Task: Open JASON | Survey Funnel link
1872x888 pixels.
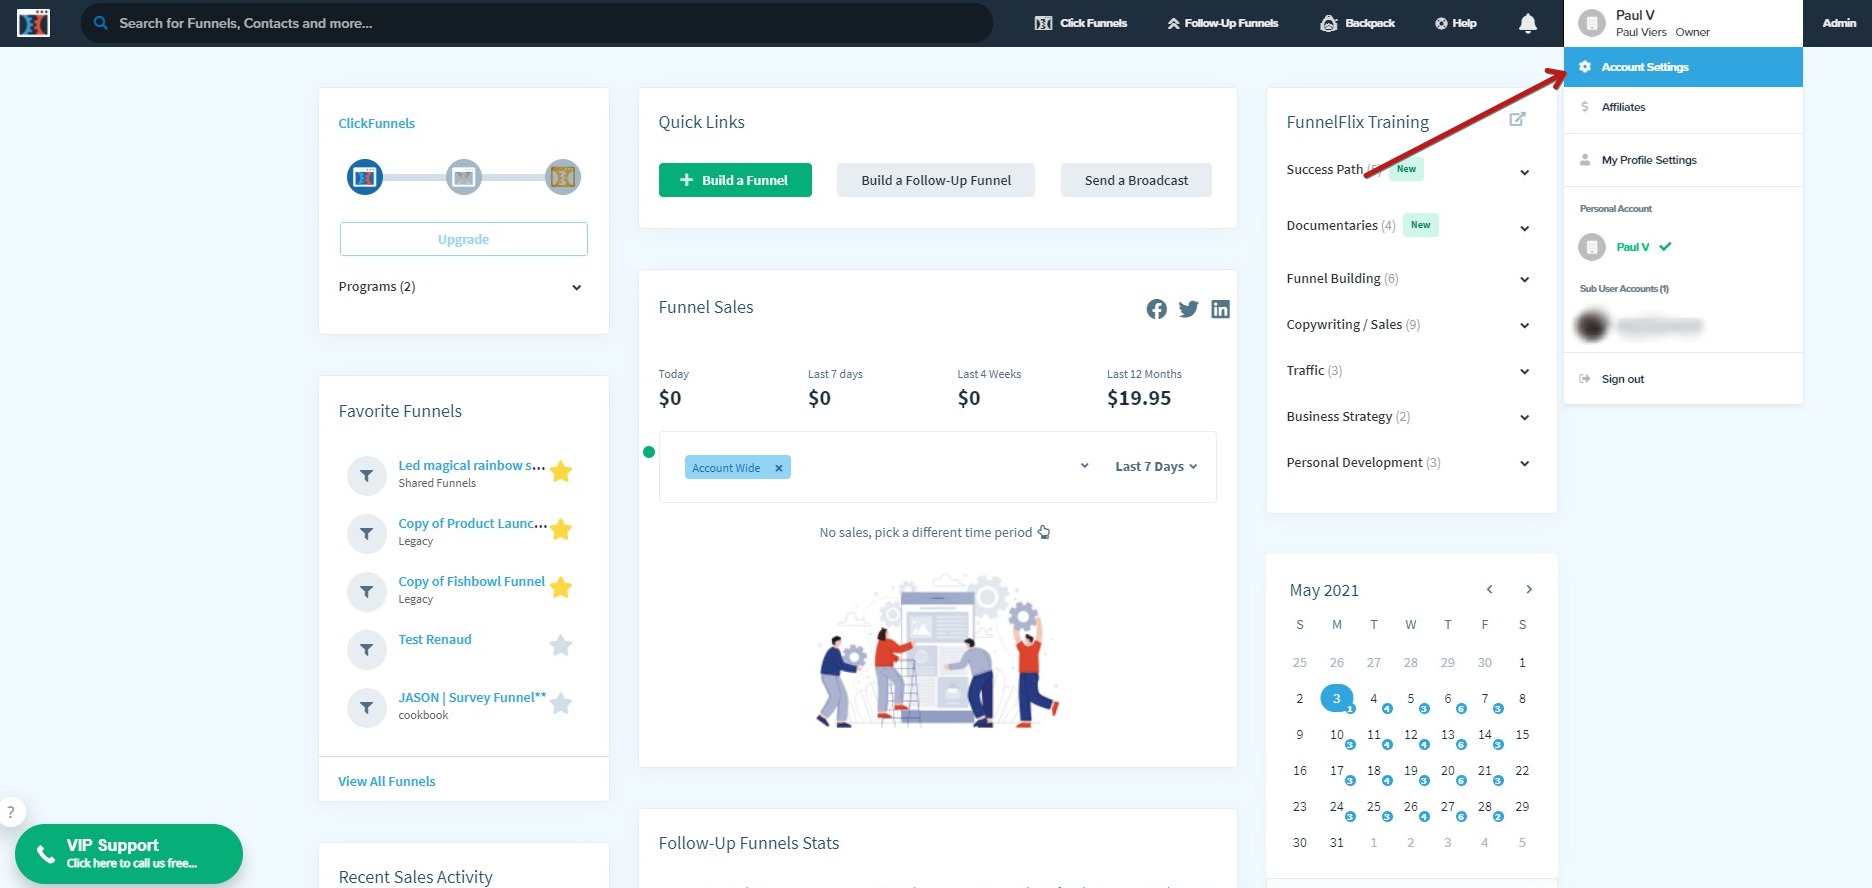Action: pos(472,697)
